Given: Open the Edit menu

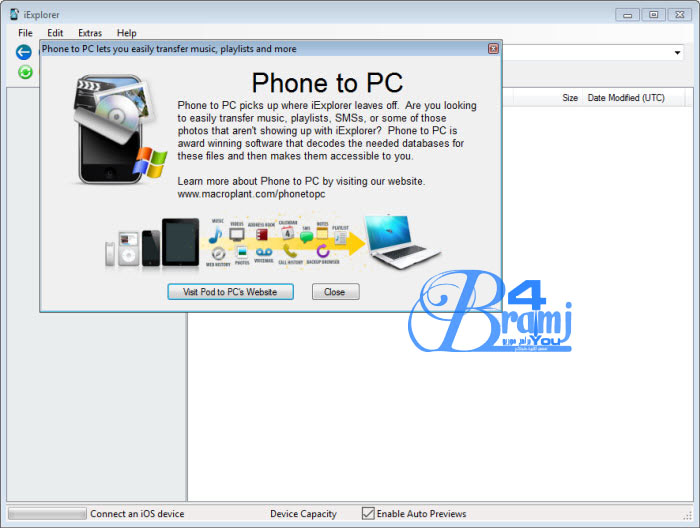Looking at the screenshot, I should [55, 33].
